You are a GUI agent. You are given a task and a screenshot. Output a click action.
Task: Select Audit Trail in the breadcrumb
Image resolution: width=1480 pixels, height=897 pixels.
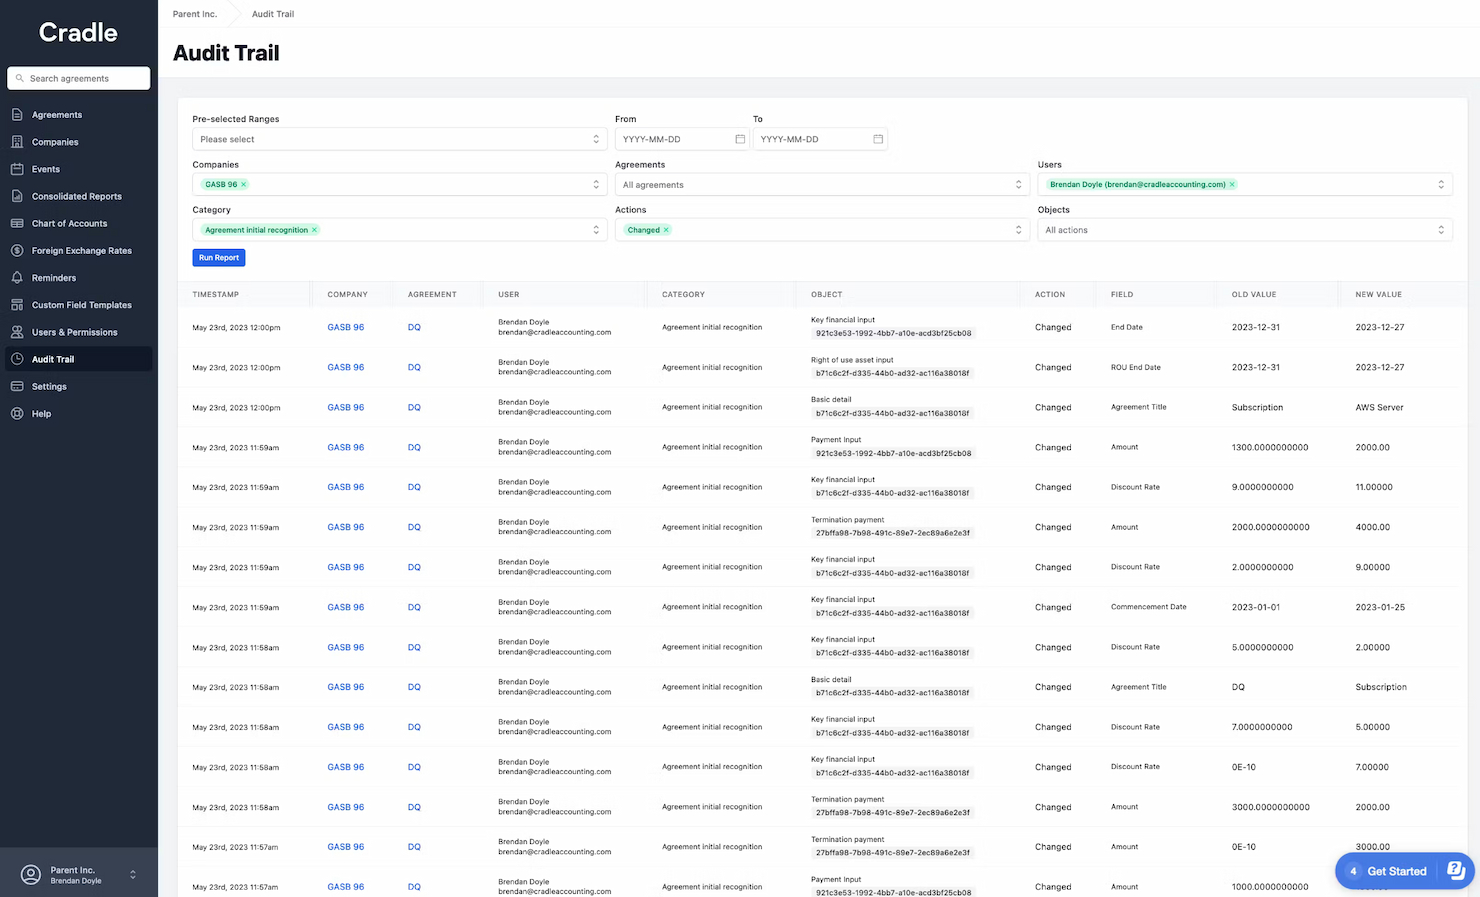tap(273, 14)
